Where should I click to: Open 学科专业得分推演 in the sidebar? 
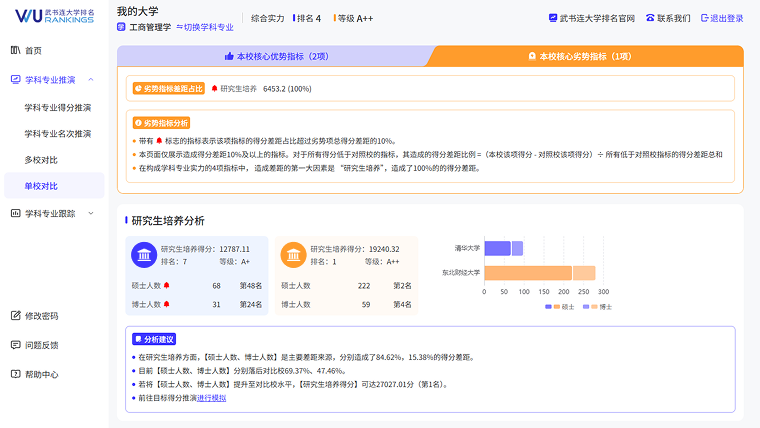pos(58,108)
